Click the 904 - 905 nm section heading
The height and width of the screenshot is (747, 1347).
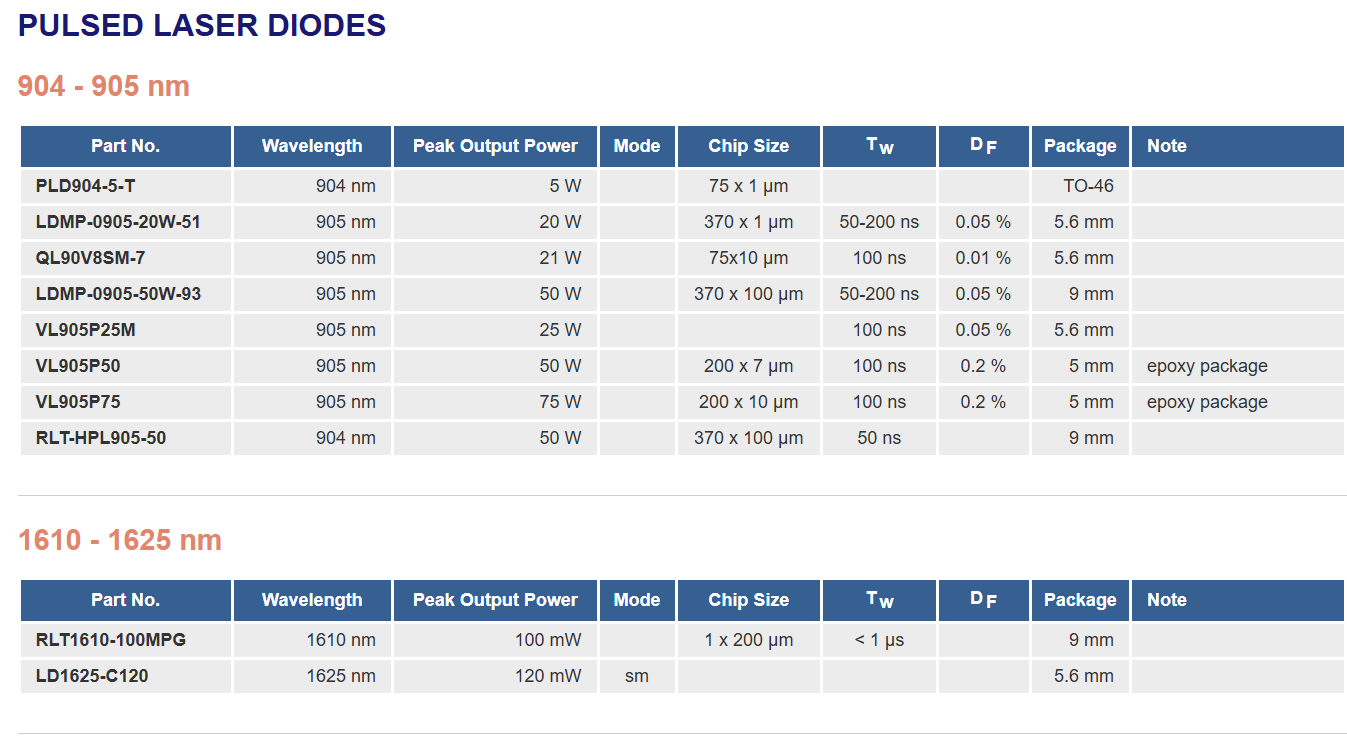[x=104, y=86]
